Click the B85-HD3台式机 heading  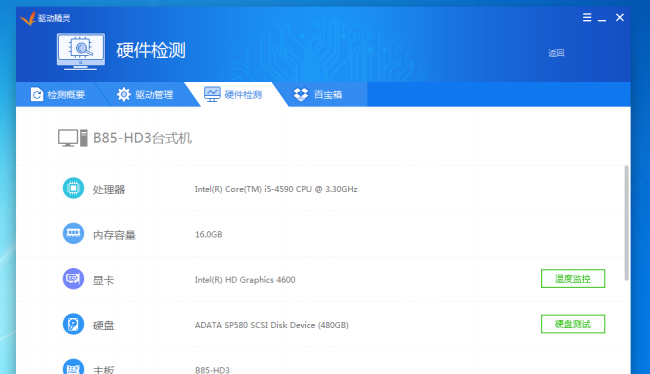click(142, 138)
